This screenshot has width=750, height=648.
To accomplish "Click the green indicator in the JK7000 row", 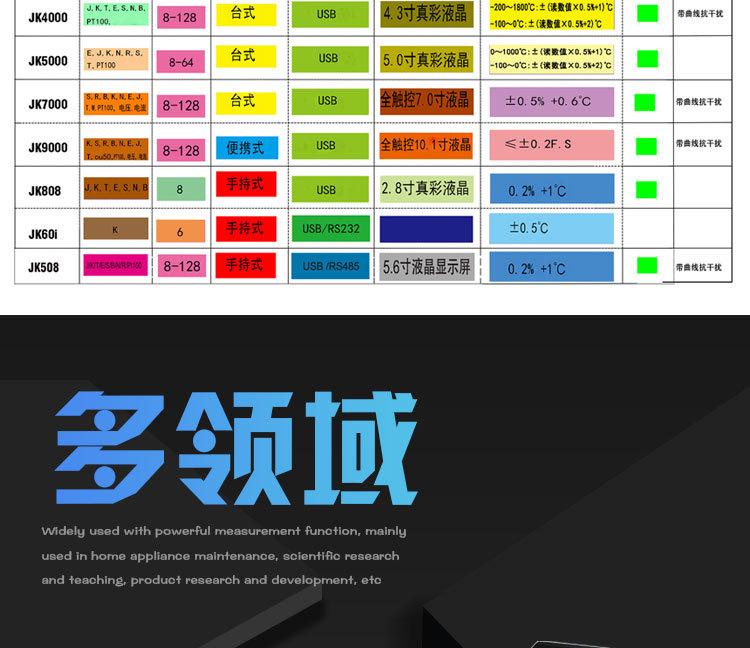I will (x=645, y=102).
